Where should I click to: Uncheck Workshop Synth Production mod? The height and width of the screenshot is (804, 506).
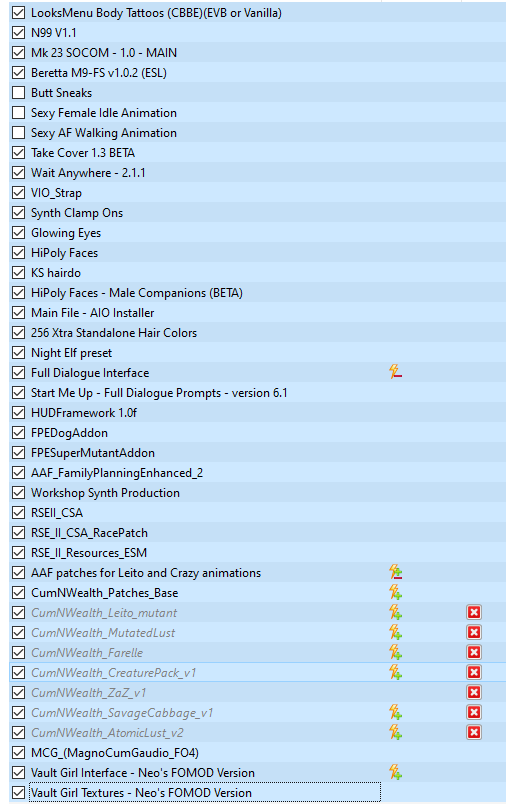point(18,493)
